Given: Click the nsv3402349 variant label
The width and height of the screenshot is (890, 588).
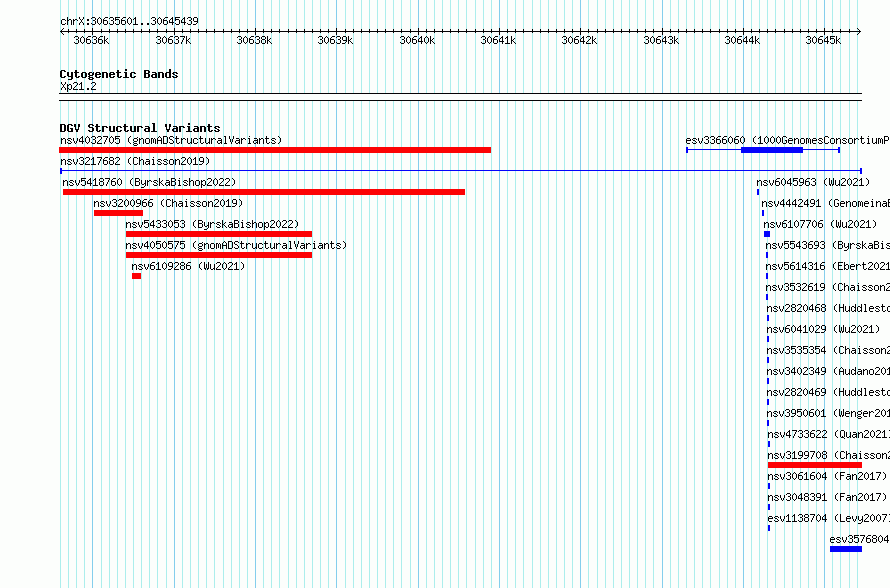Looking at the screenshot, I should click(x=828, y=371).
